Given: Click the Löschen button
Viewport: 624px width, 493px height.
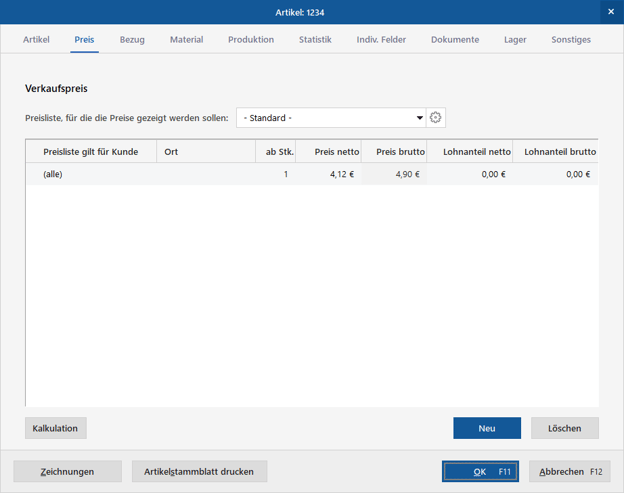Looking at the screenshot, I should 564,428.
